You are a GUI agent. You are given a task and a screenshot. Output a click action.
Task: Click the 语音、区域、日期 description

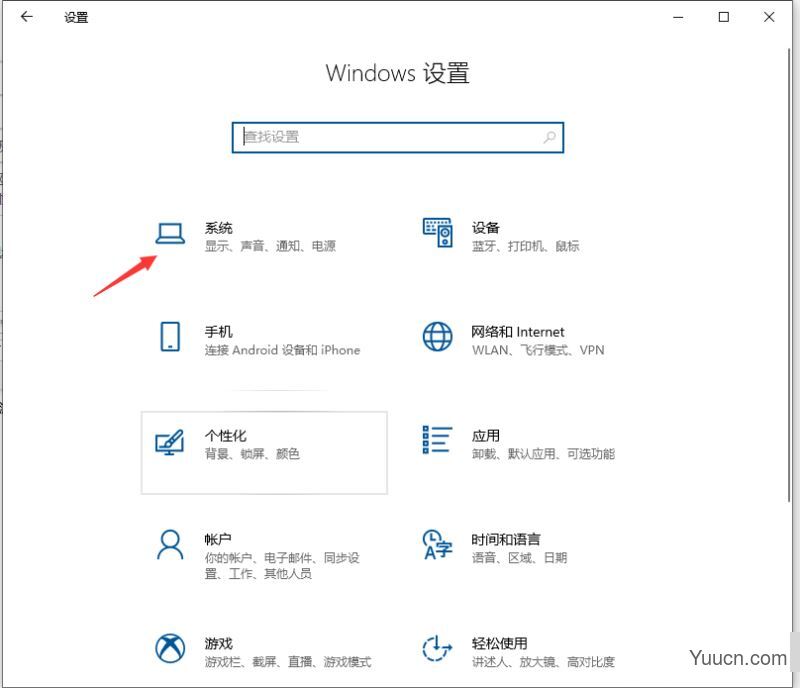click(519, 557)
